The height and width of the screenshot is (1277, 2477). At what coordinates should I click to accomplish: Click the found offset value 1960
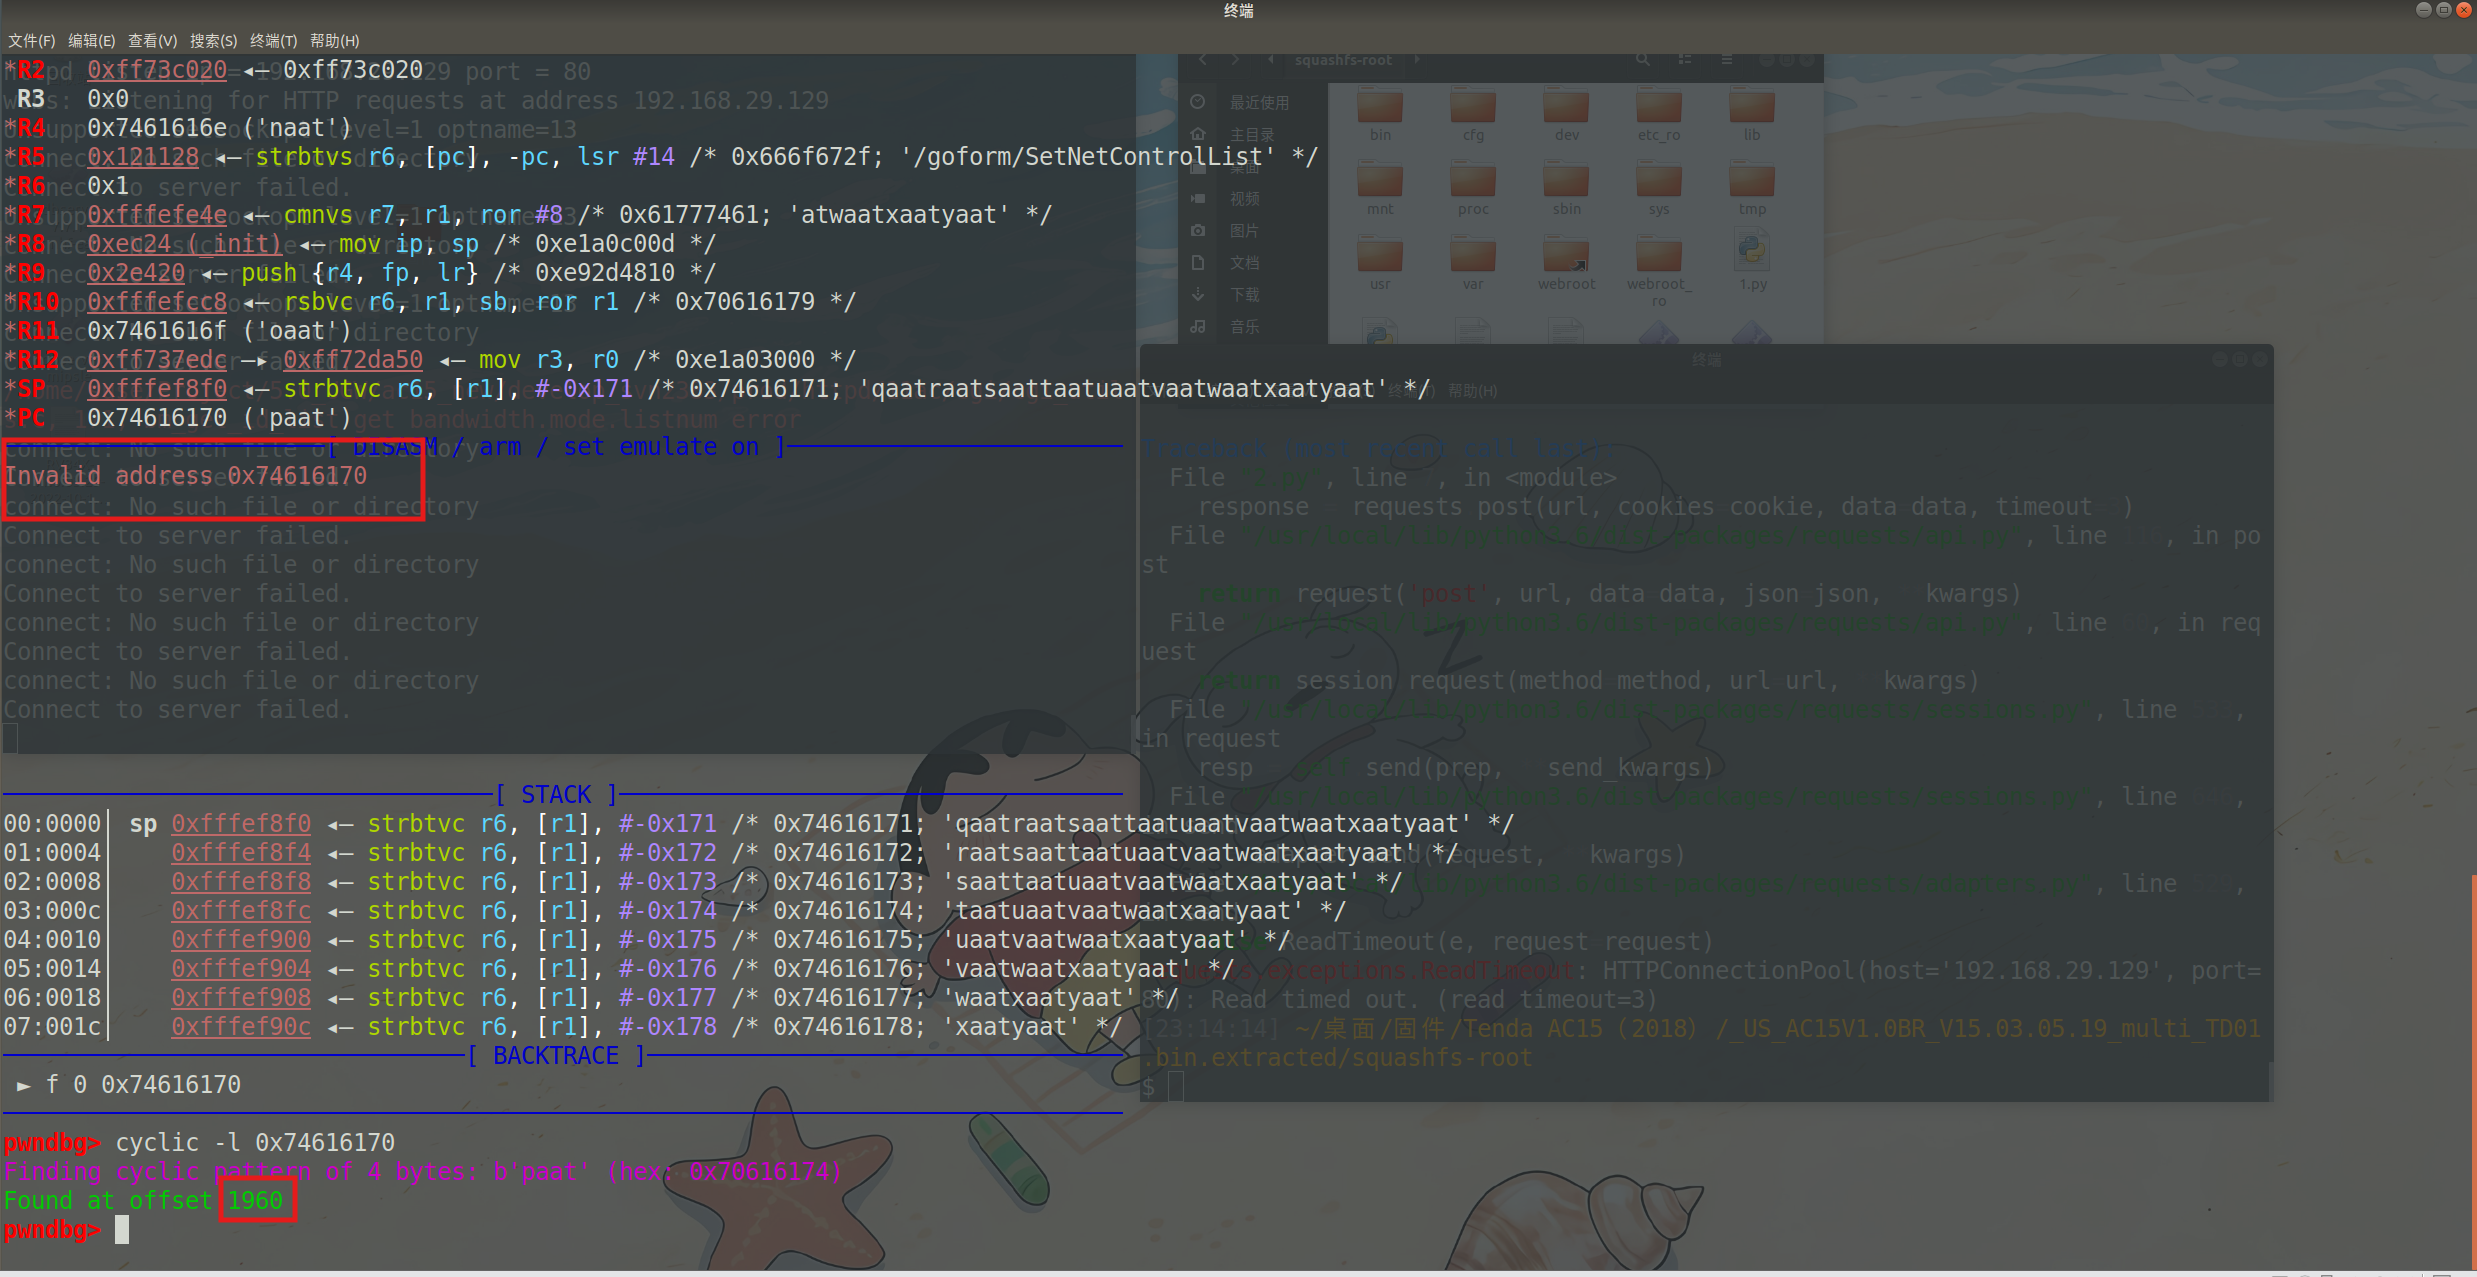click(x=256, y=1201)
